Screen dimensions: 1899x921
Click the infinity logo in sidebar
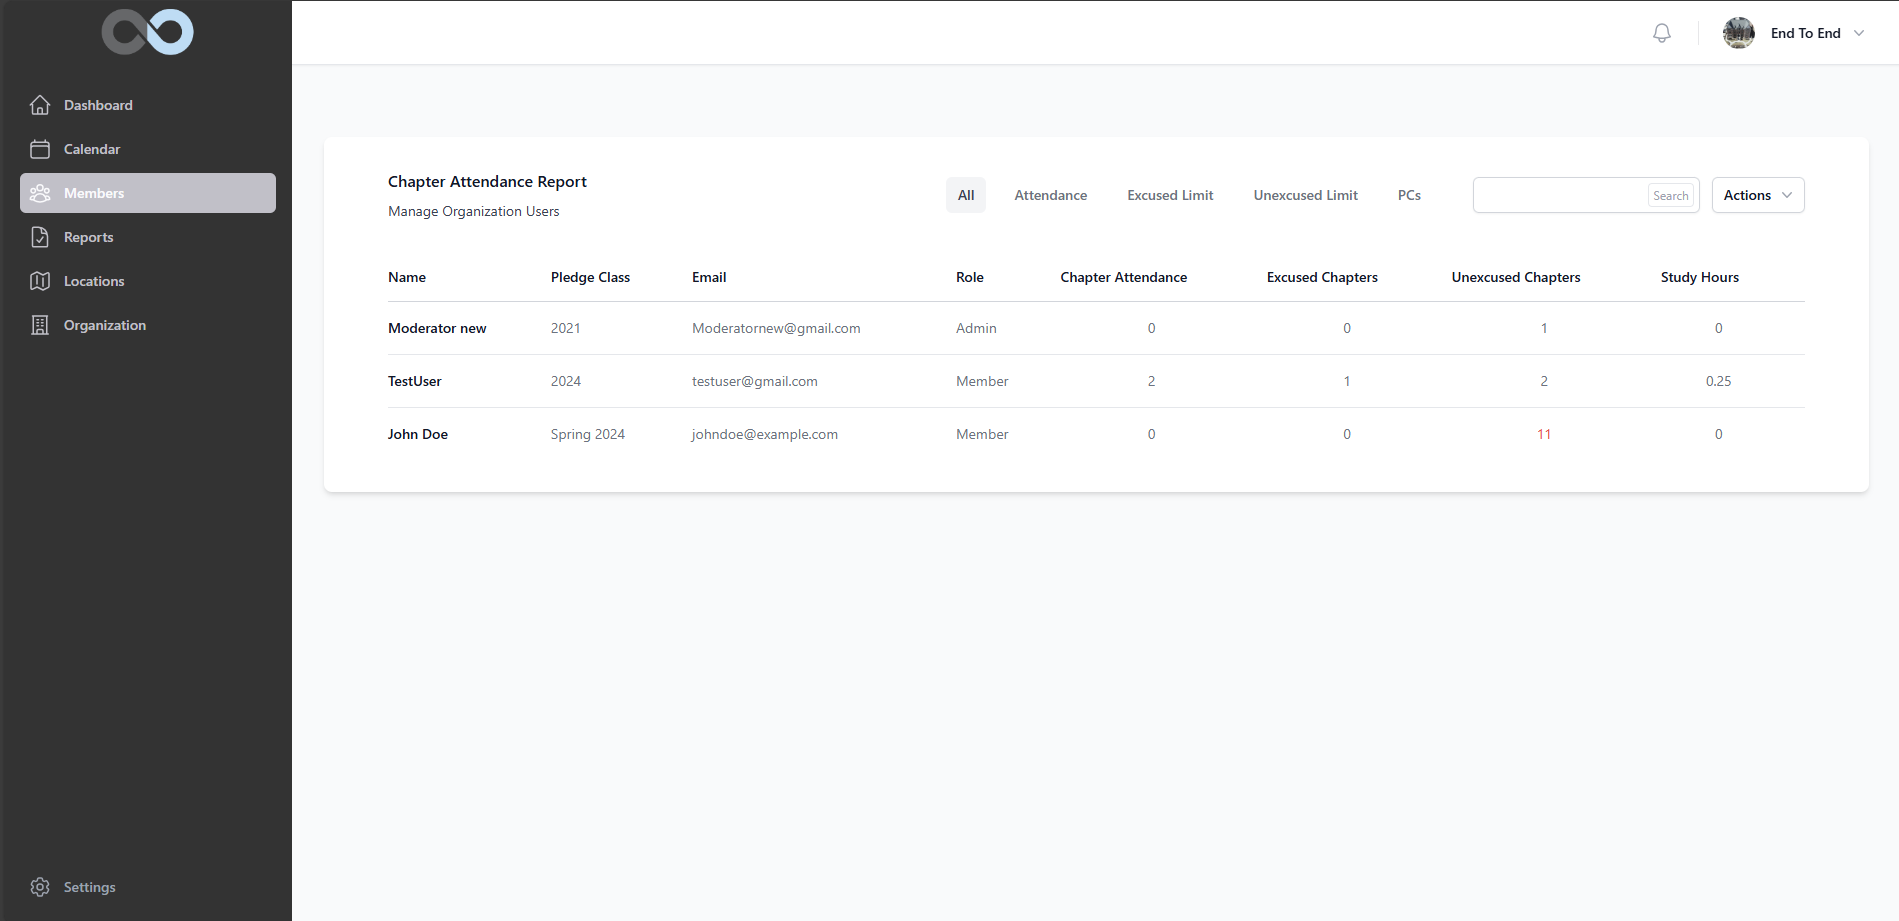coord(147,32)
